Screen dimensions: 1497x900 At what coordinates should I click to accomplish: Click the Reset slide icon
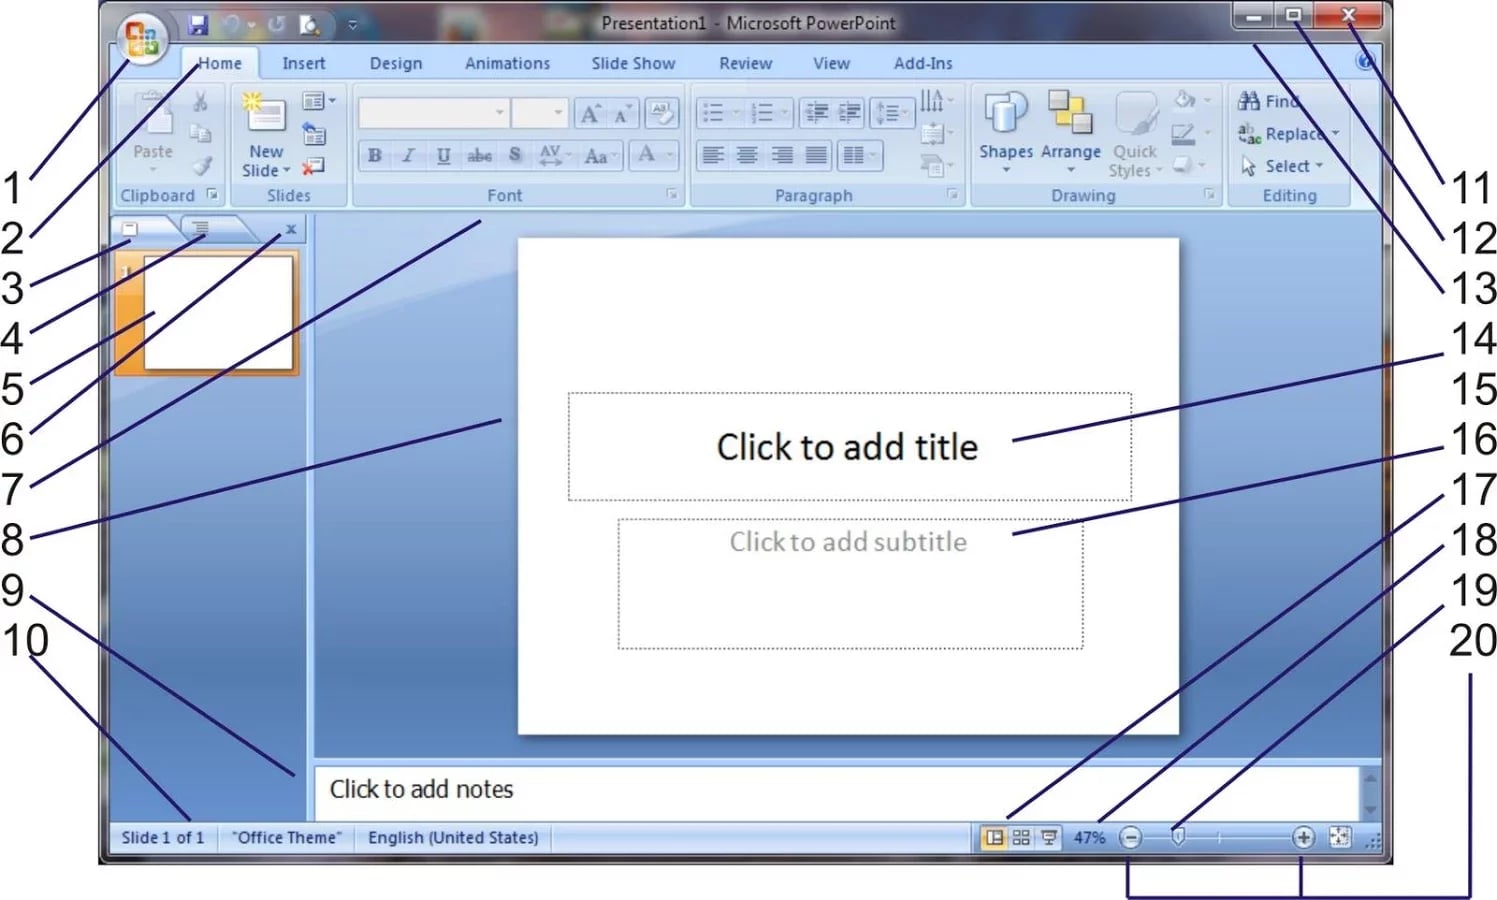pos(314,133)
